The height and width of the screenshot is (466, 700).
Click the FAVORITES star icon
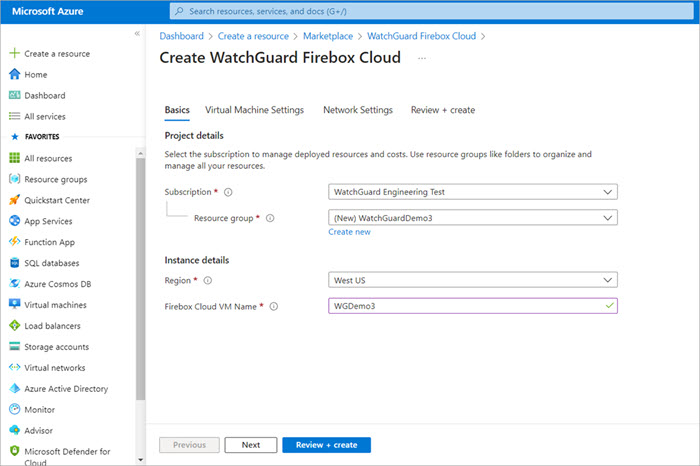(15, 137)
